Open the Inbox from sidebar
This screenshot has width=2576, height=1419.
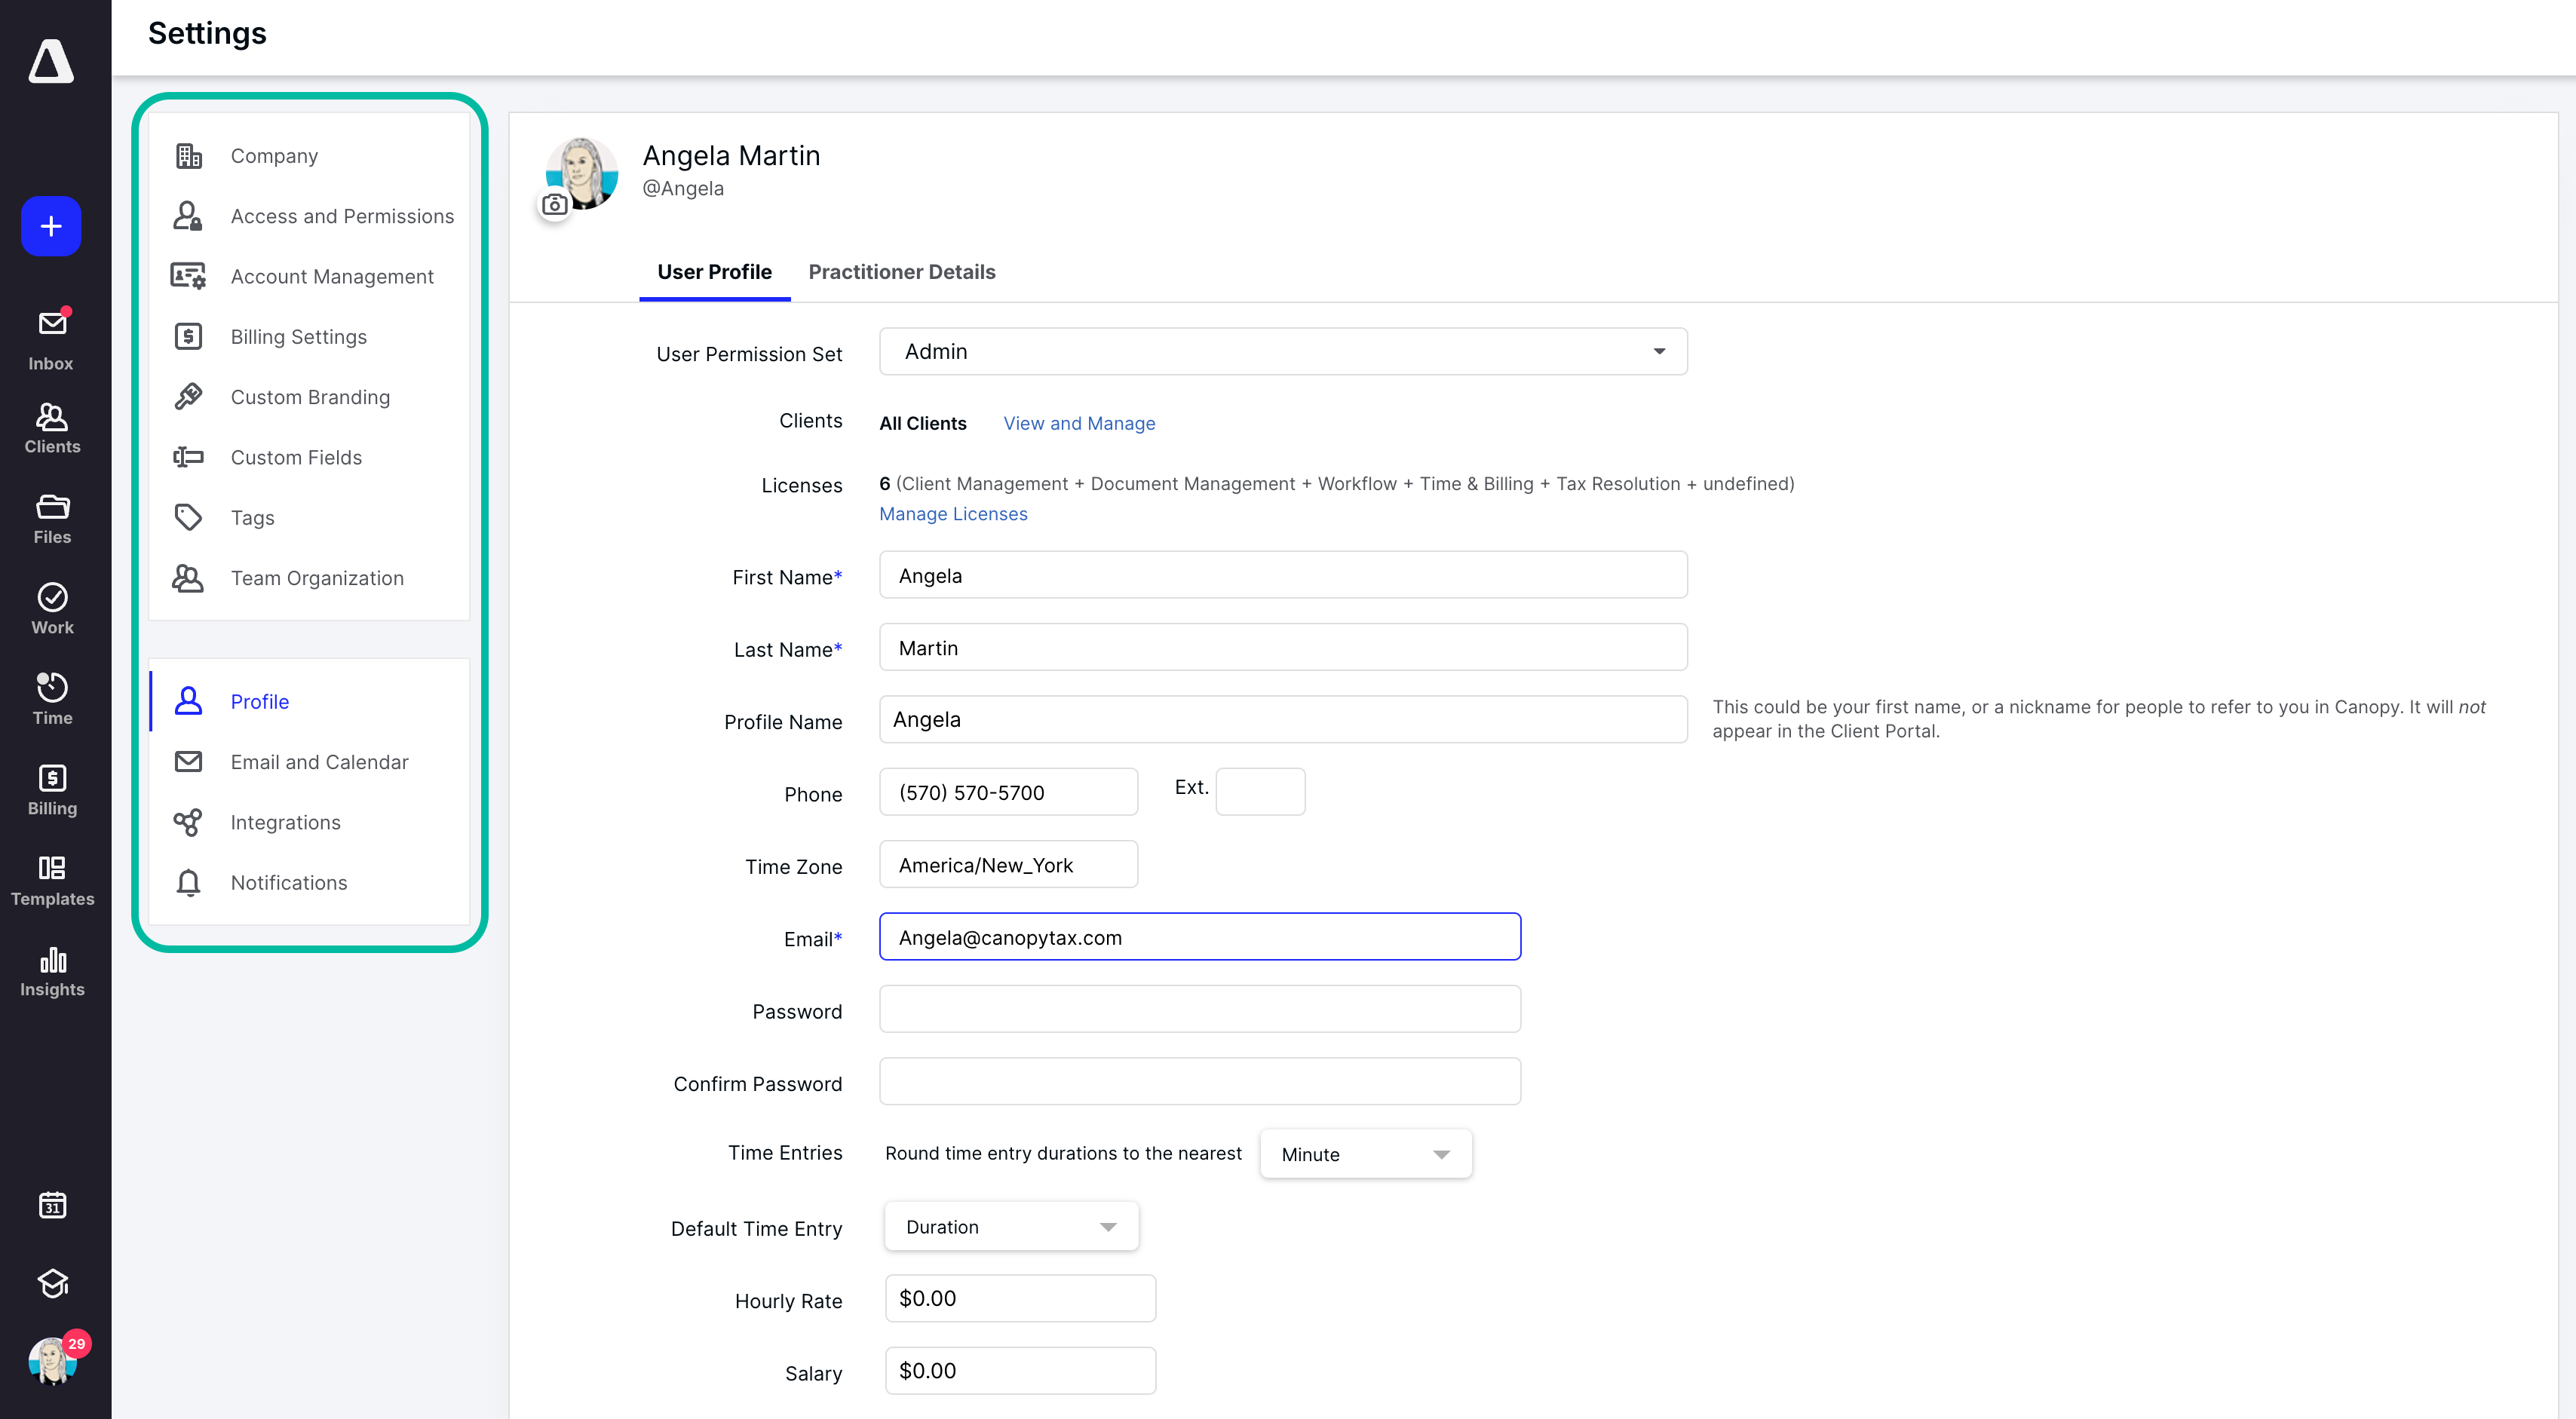51,339
